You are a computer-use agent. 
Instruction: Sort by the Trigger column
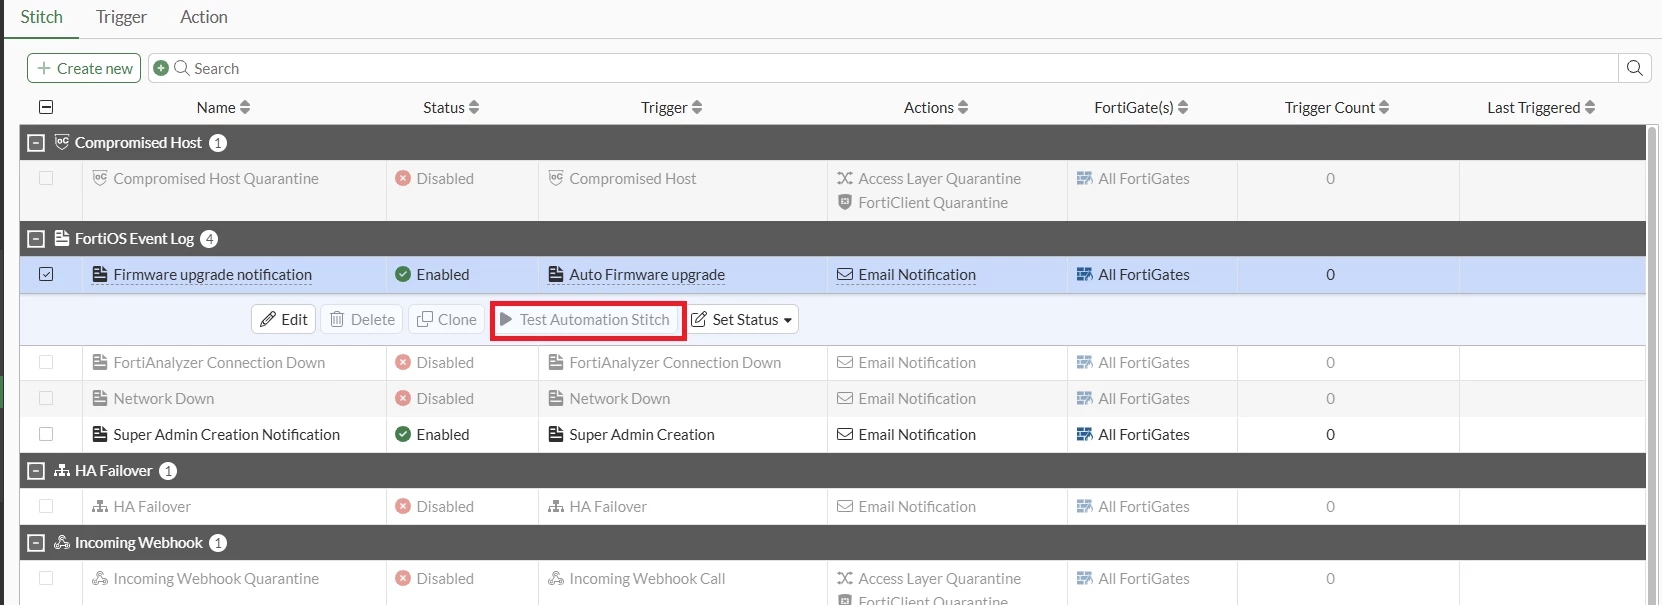[x=671, y=107]
